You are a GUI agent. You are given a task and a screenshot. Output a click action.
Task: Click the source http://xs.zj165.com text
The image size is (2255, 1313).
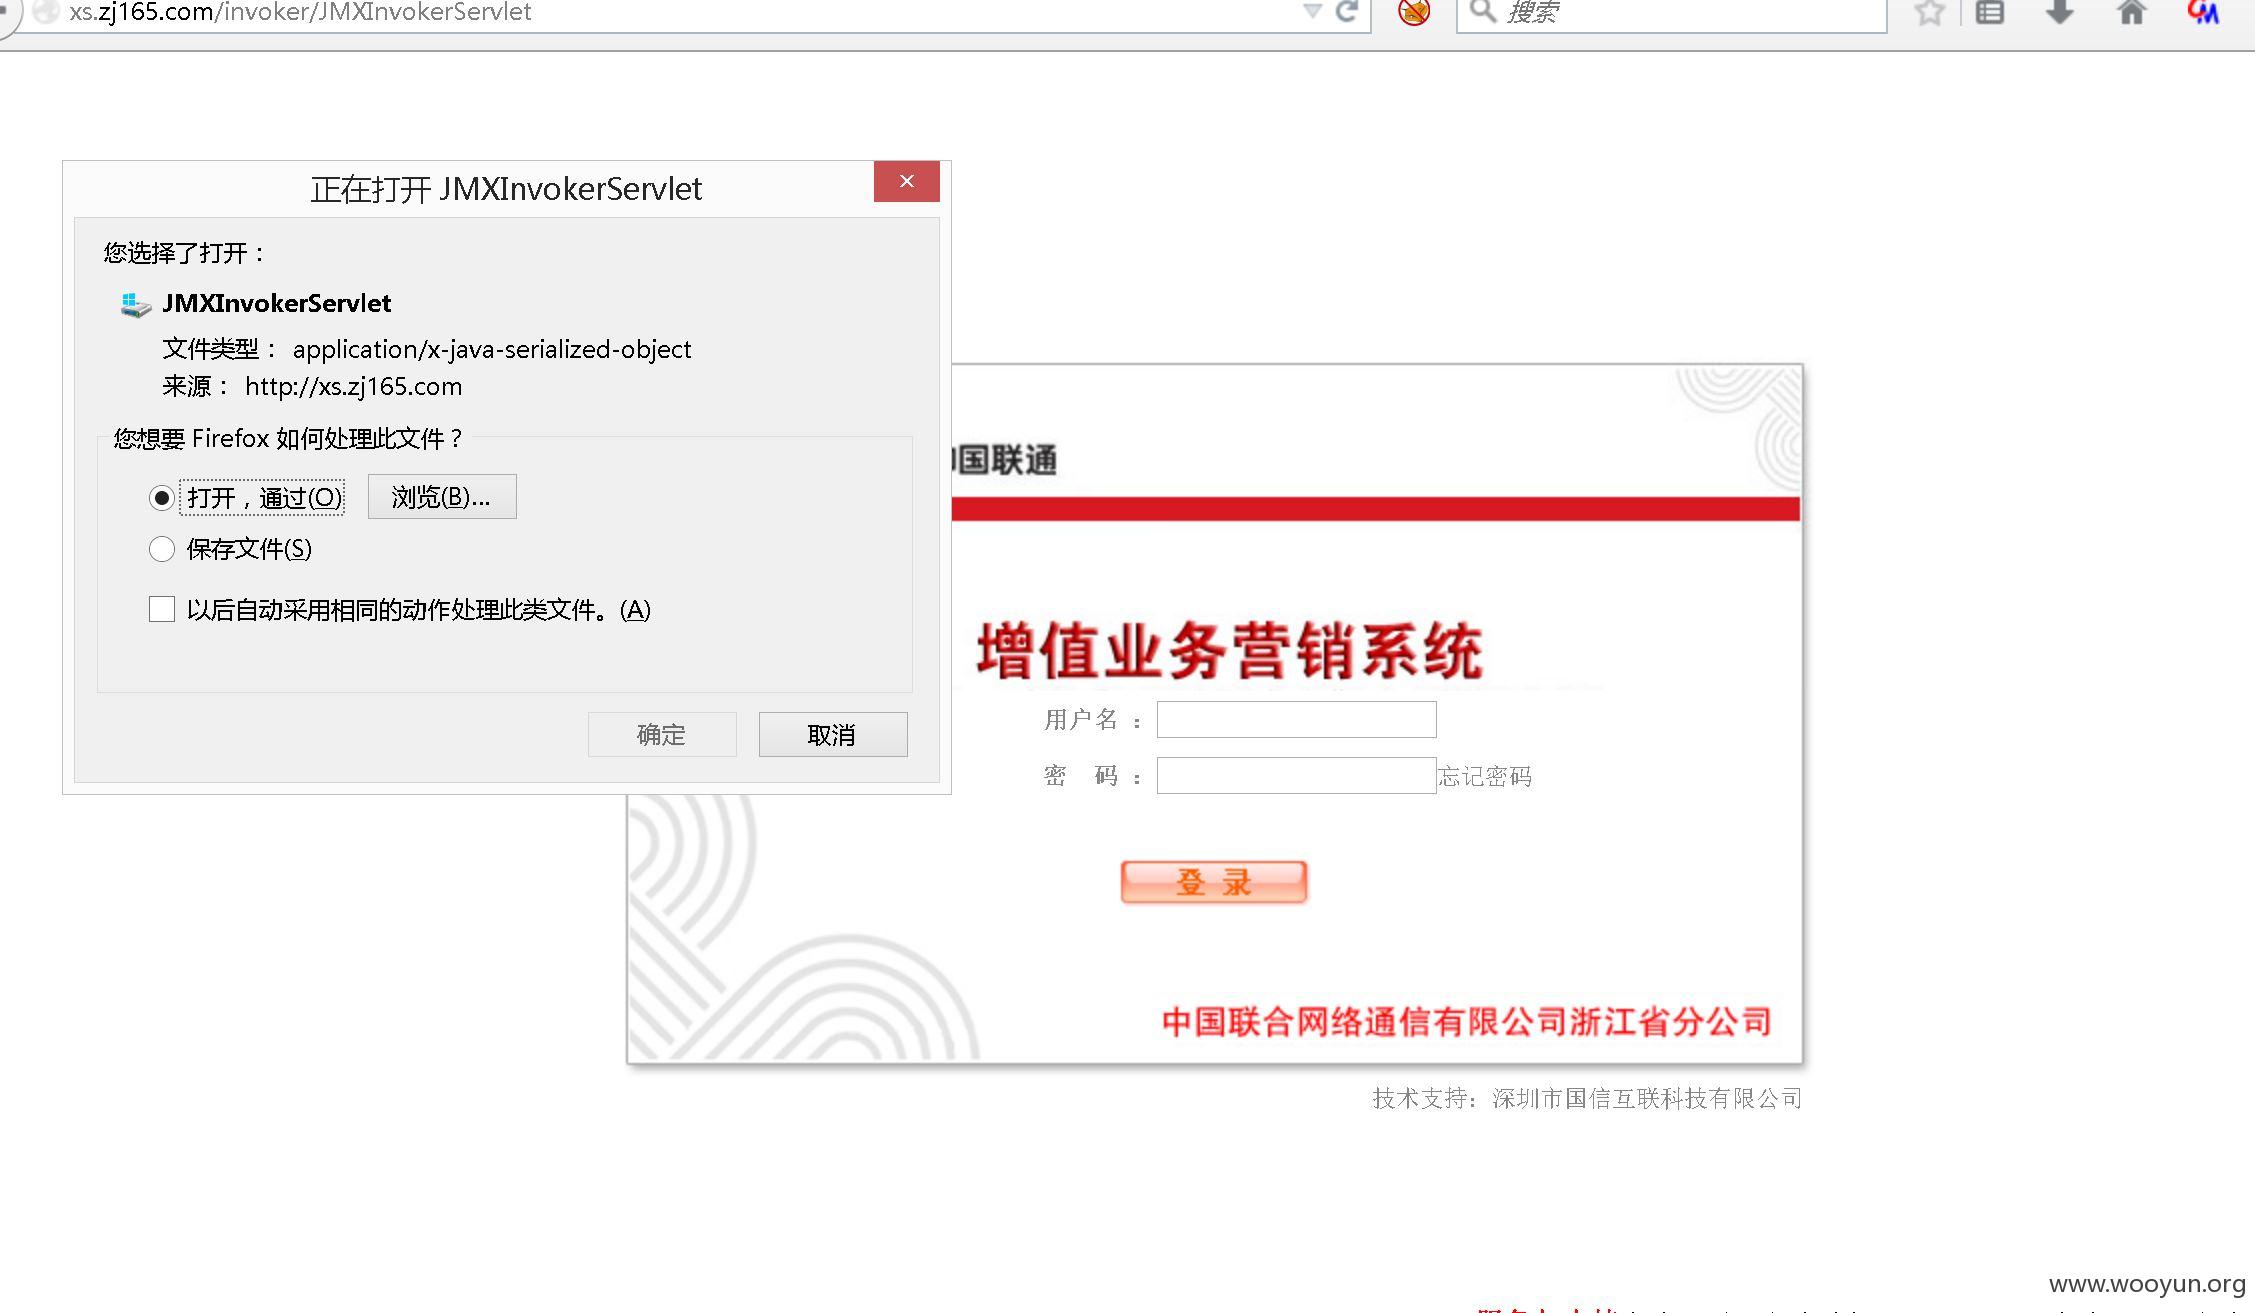[354, 387]
